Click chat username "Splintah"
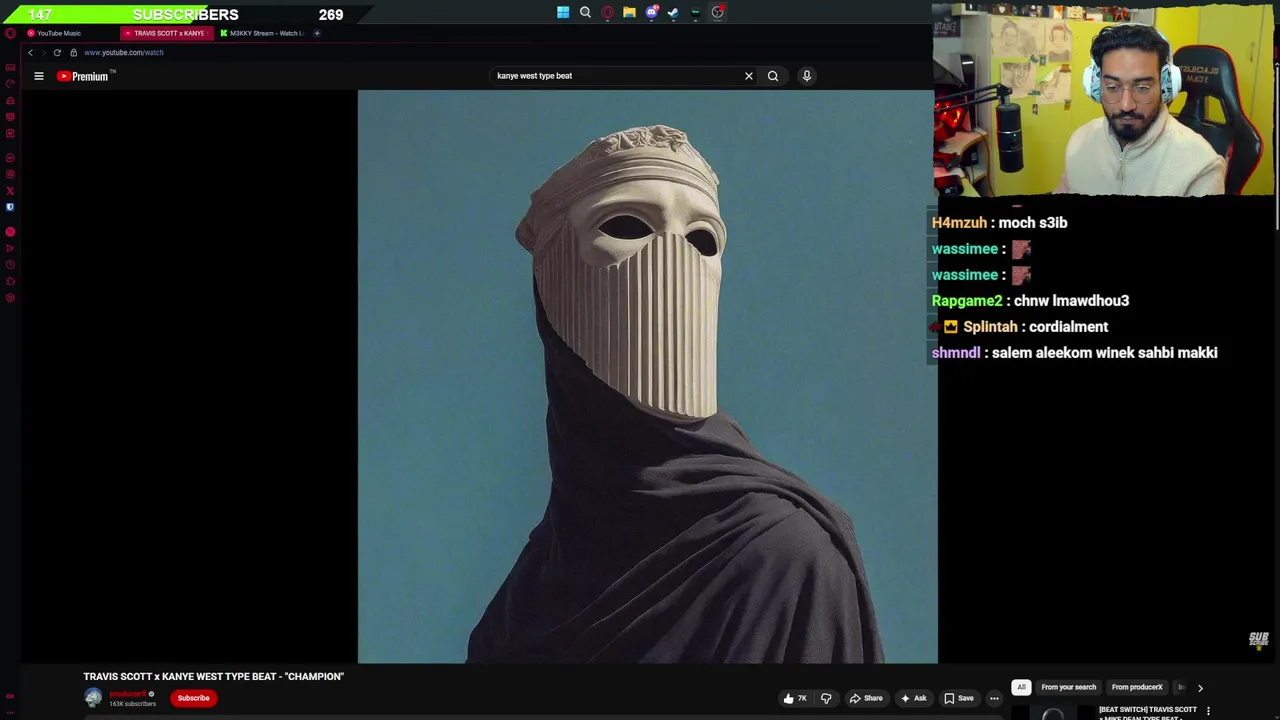 pos(990,327)
